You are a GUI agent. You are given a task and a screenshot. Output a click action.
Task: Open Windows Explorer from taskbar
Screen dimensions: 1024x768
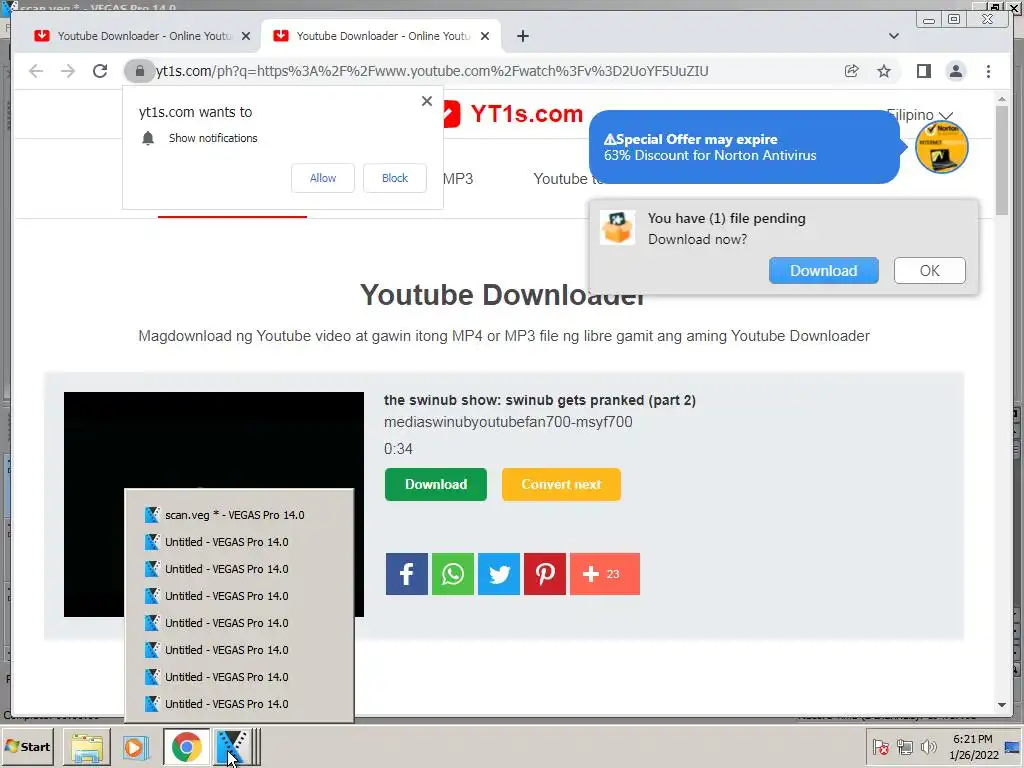click(x=87, y=747)
